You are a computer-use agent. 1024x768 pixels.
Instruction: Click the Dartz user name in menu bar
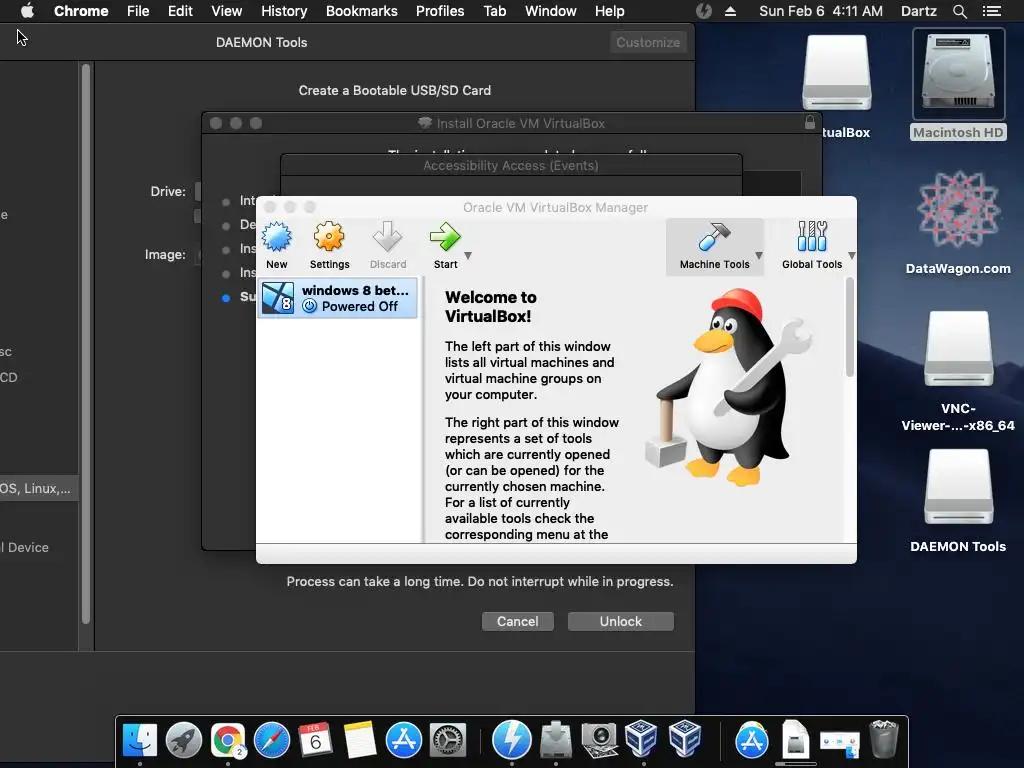[919, 11]
